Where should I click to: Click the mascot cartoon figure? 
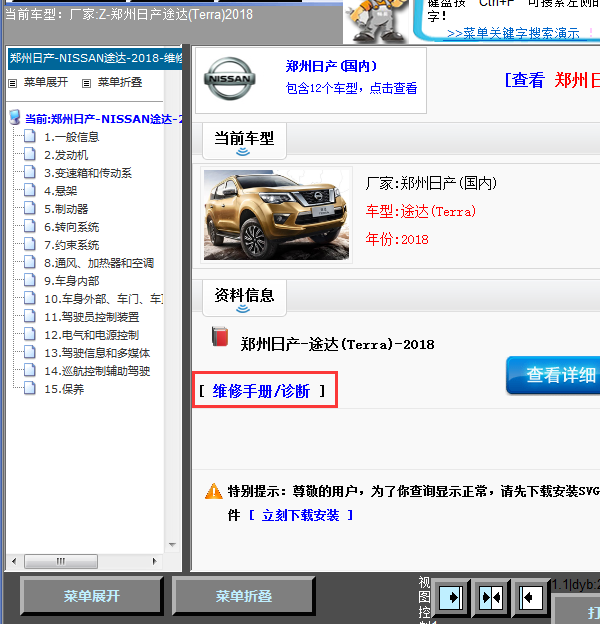pos(375,21)
